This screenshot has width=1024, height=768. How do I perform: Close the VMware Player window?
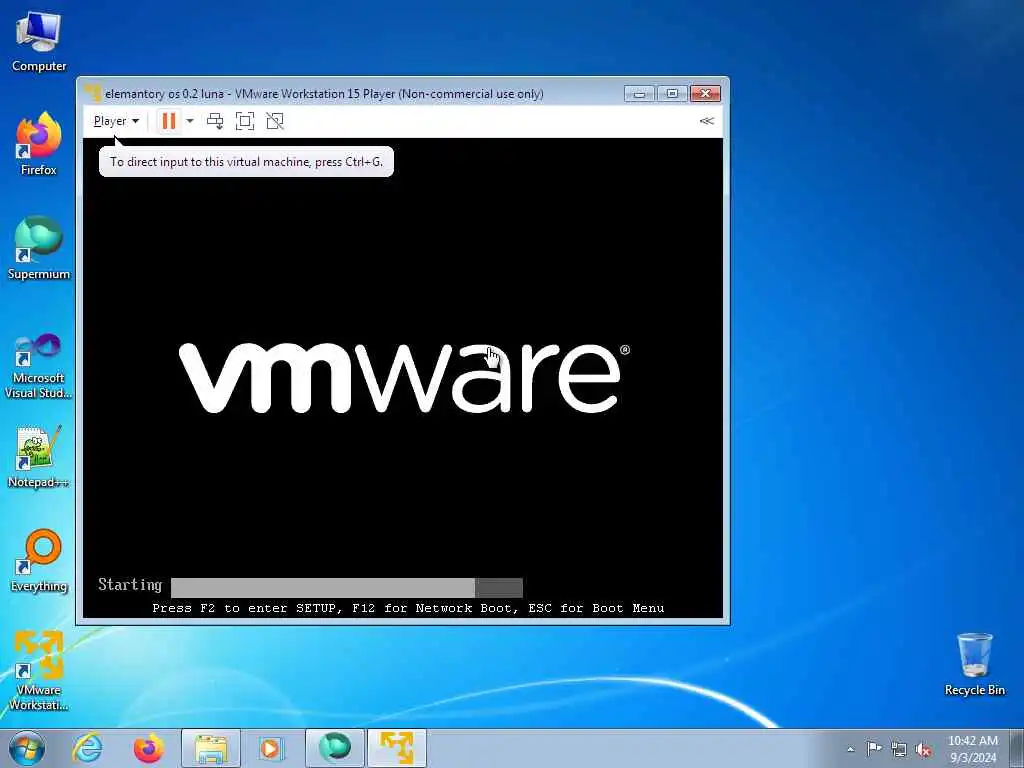705,93
